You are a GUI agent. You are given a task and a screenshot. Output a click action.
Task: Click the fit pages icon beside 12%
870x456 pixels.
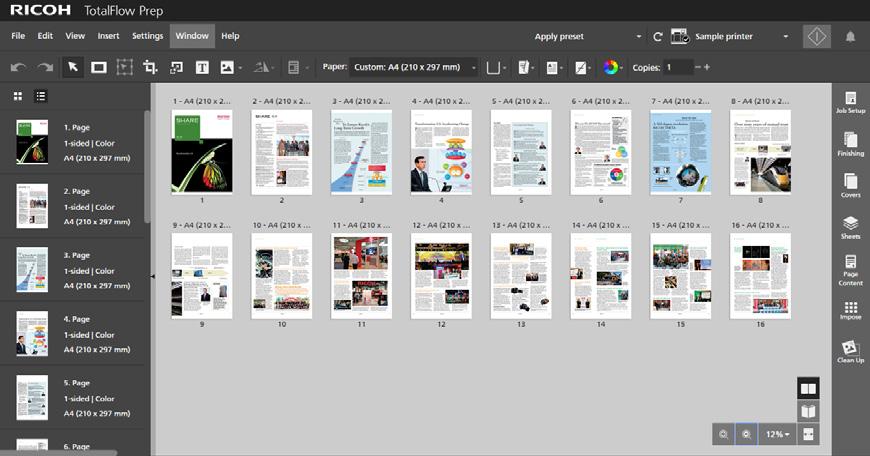pos(808,434)
